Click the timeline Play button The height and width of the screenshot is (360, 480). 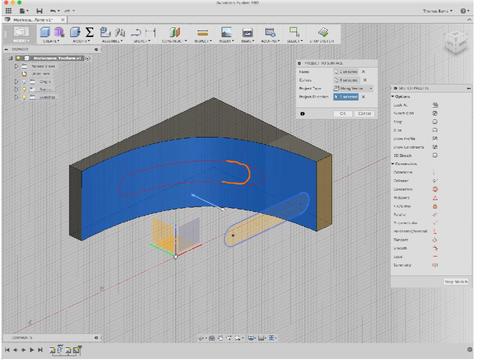pos(32,350)
